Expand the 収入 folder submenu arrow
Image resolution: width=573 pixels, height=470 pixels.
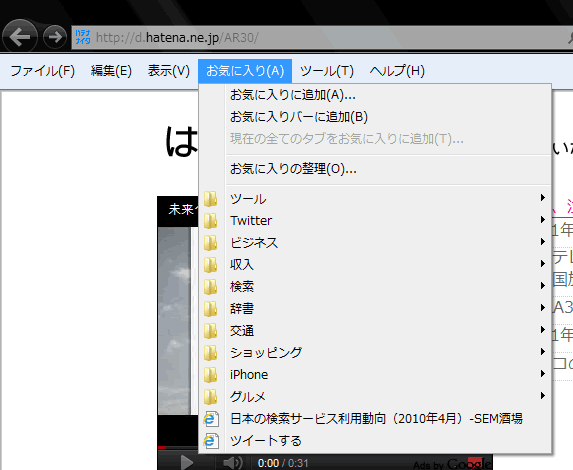(x=543, y=264)
